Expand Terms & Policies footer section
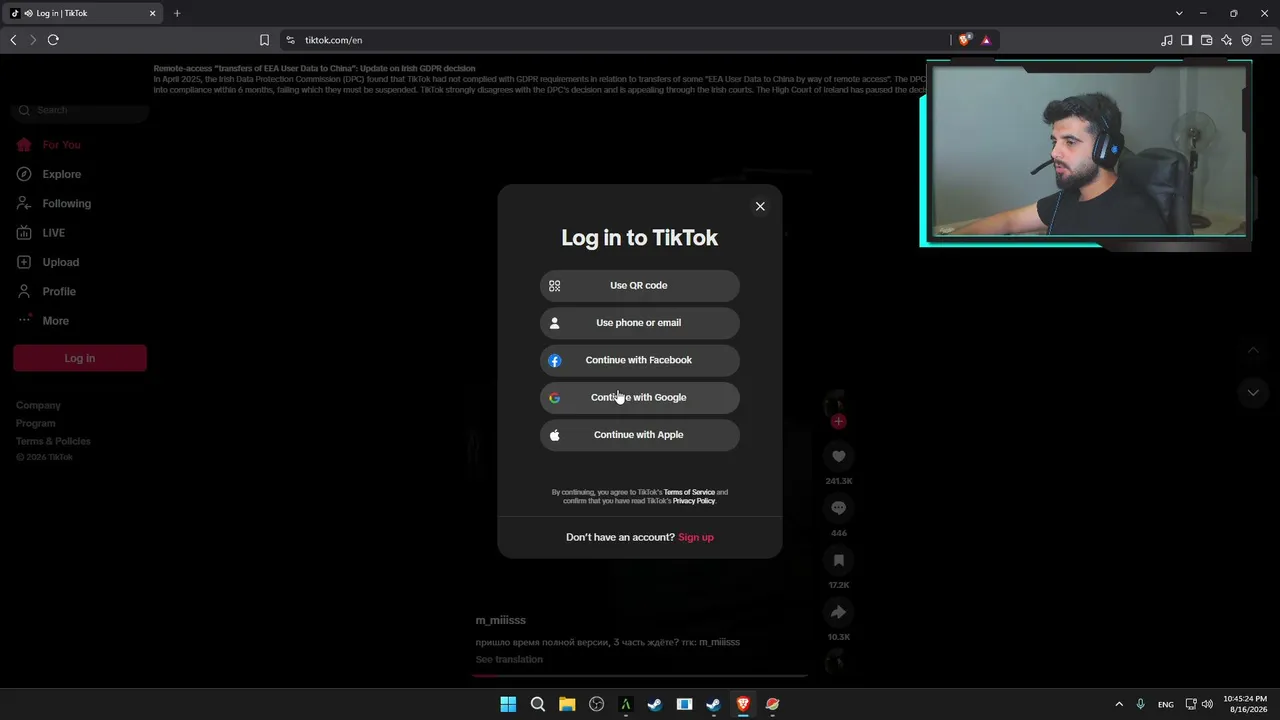The height and width of the screenshot is (720, 1280). (x=53, y=441)
